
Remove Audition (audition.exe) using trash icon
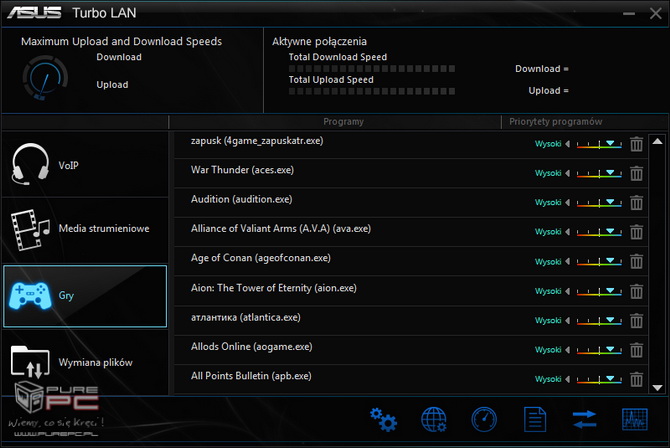tap(636, 203)
